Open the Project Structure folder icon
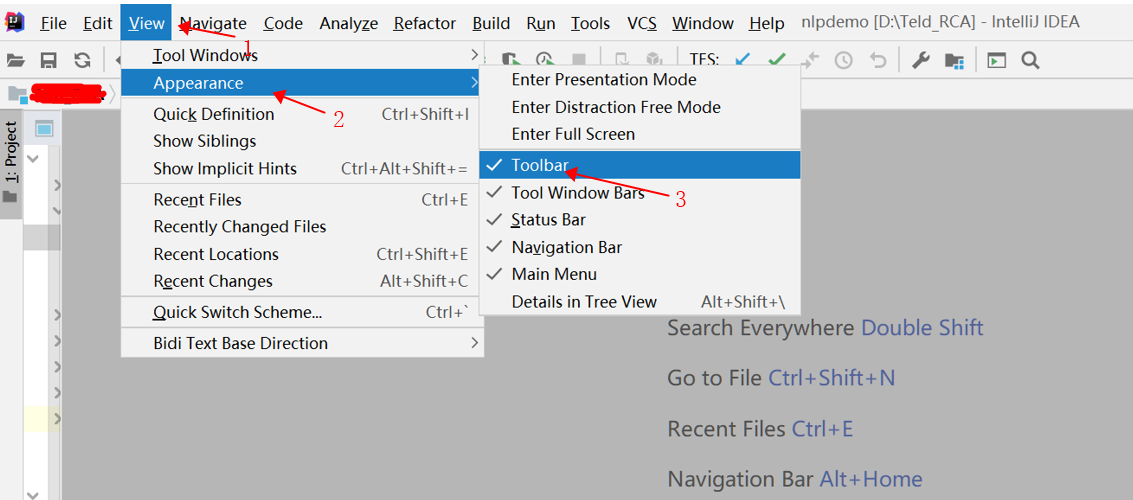This screenshot has width=1133, height=500. (x=954, y=60)
